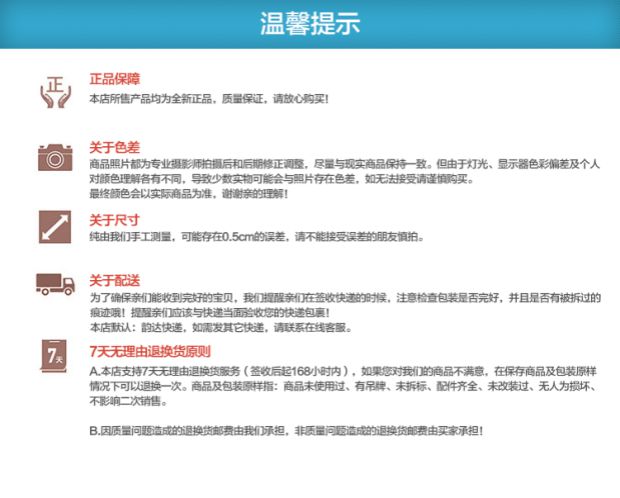
Task: Click the camera icon beside 关于色差
Action: pos(55,157)
